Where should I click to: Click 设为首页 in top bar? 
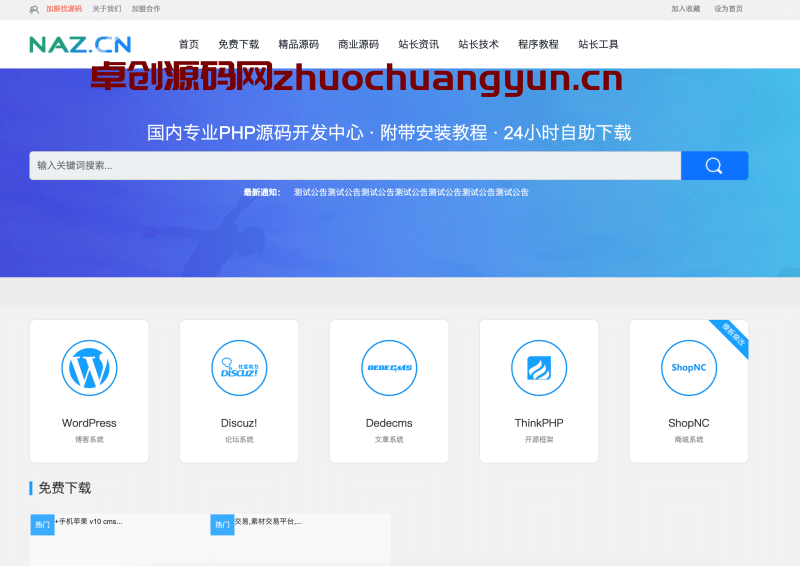coord(729,9)
